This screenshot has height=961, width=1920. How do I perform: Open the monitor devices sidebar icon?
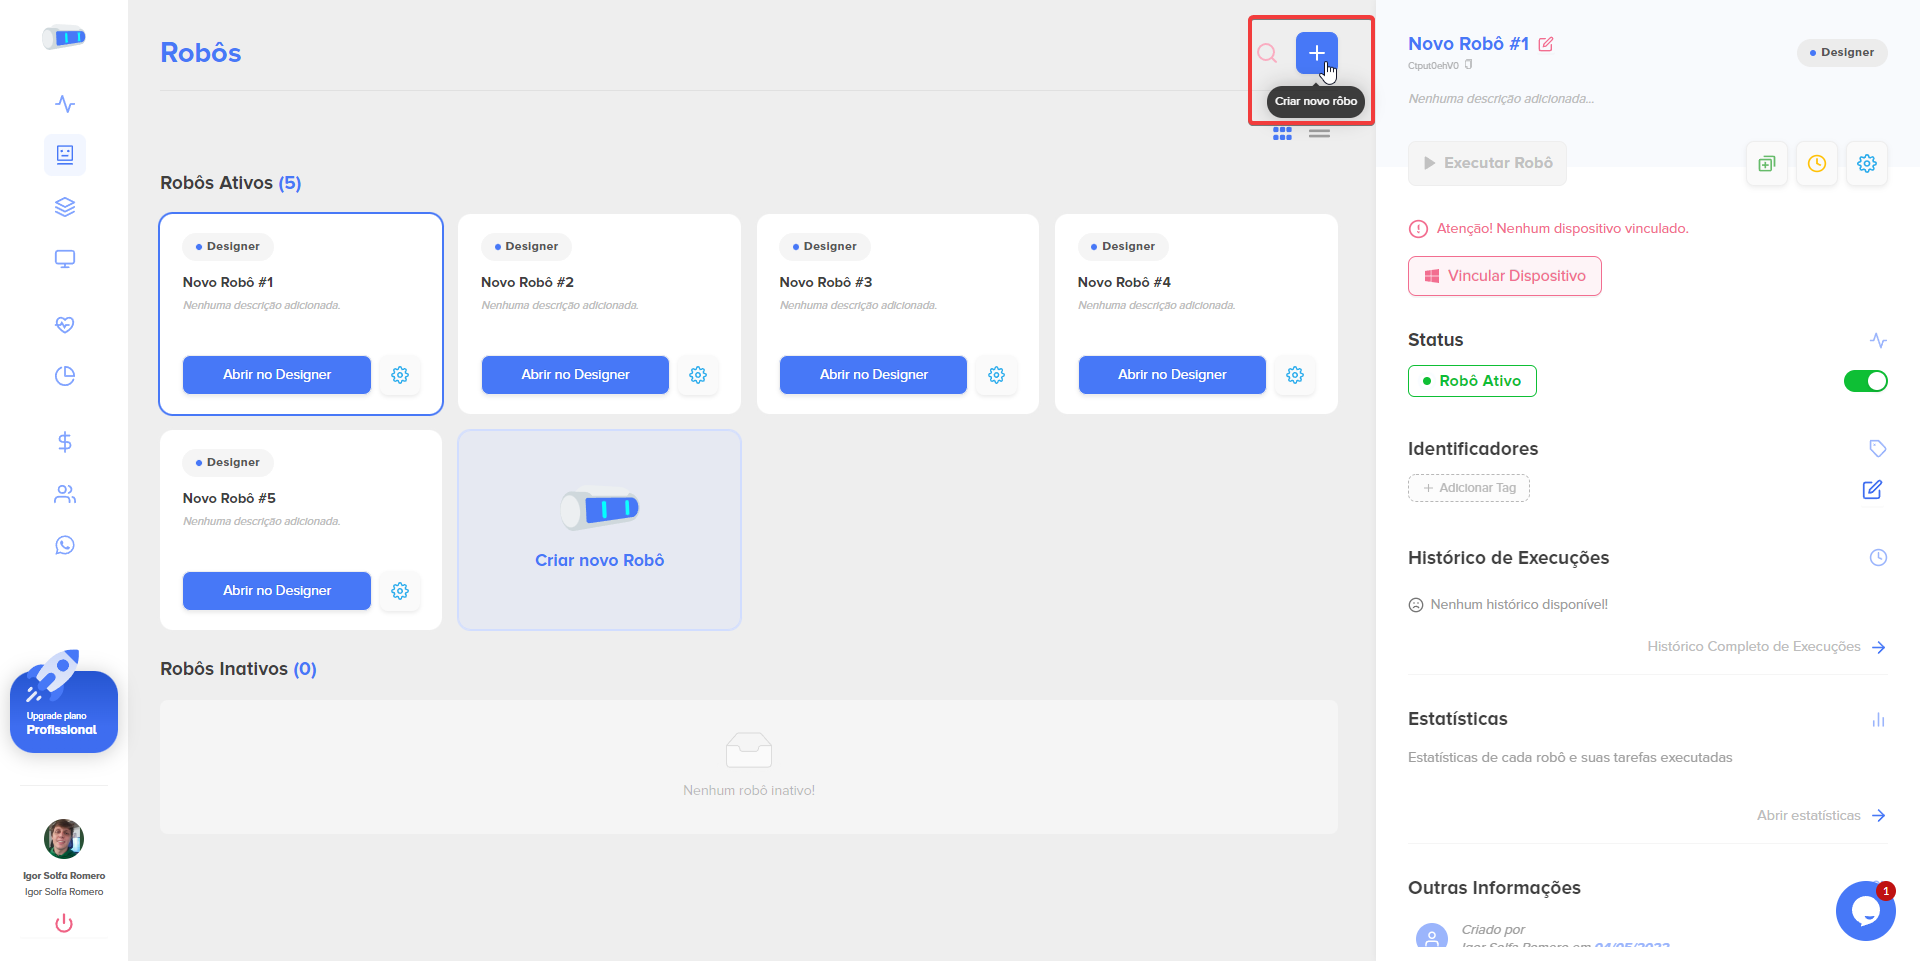(65, 259)
